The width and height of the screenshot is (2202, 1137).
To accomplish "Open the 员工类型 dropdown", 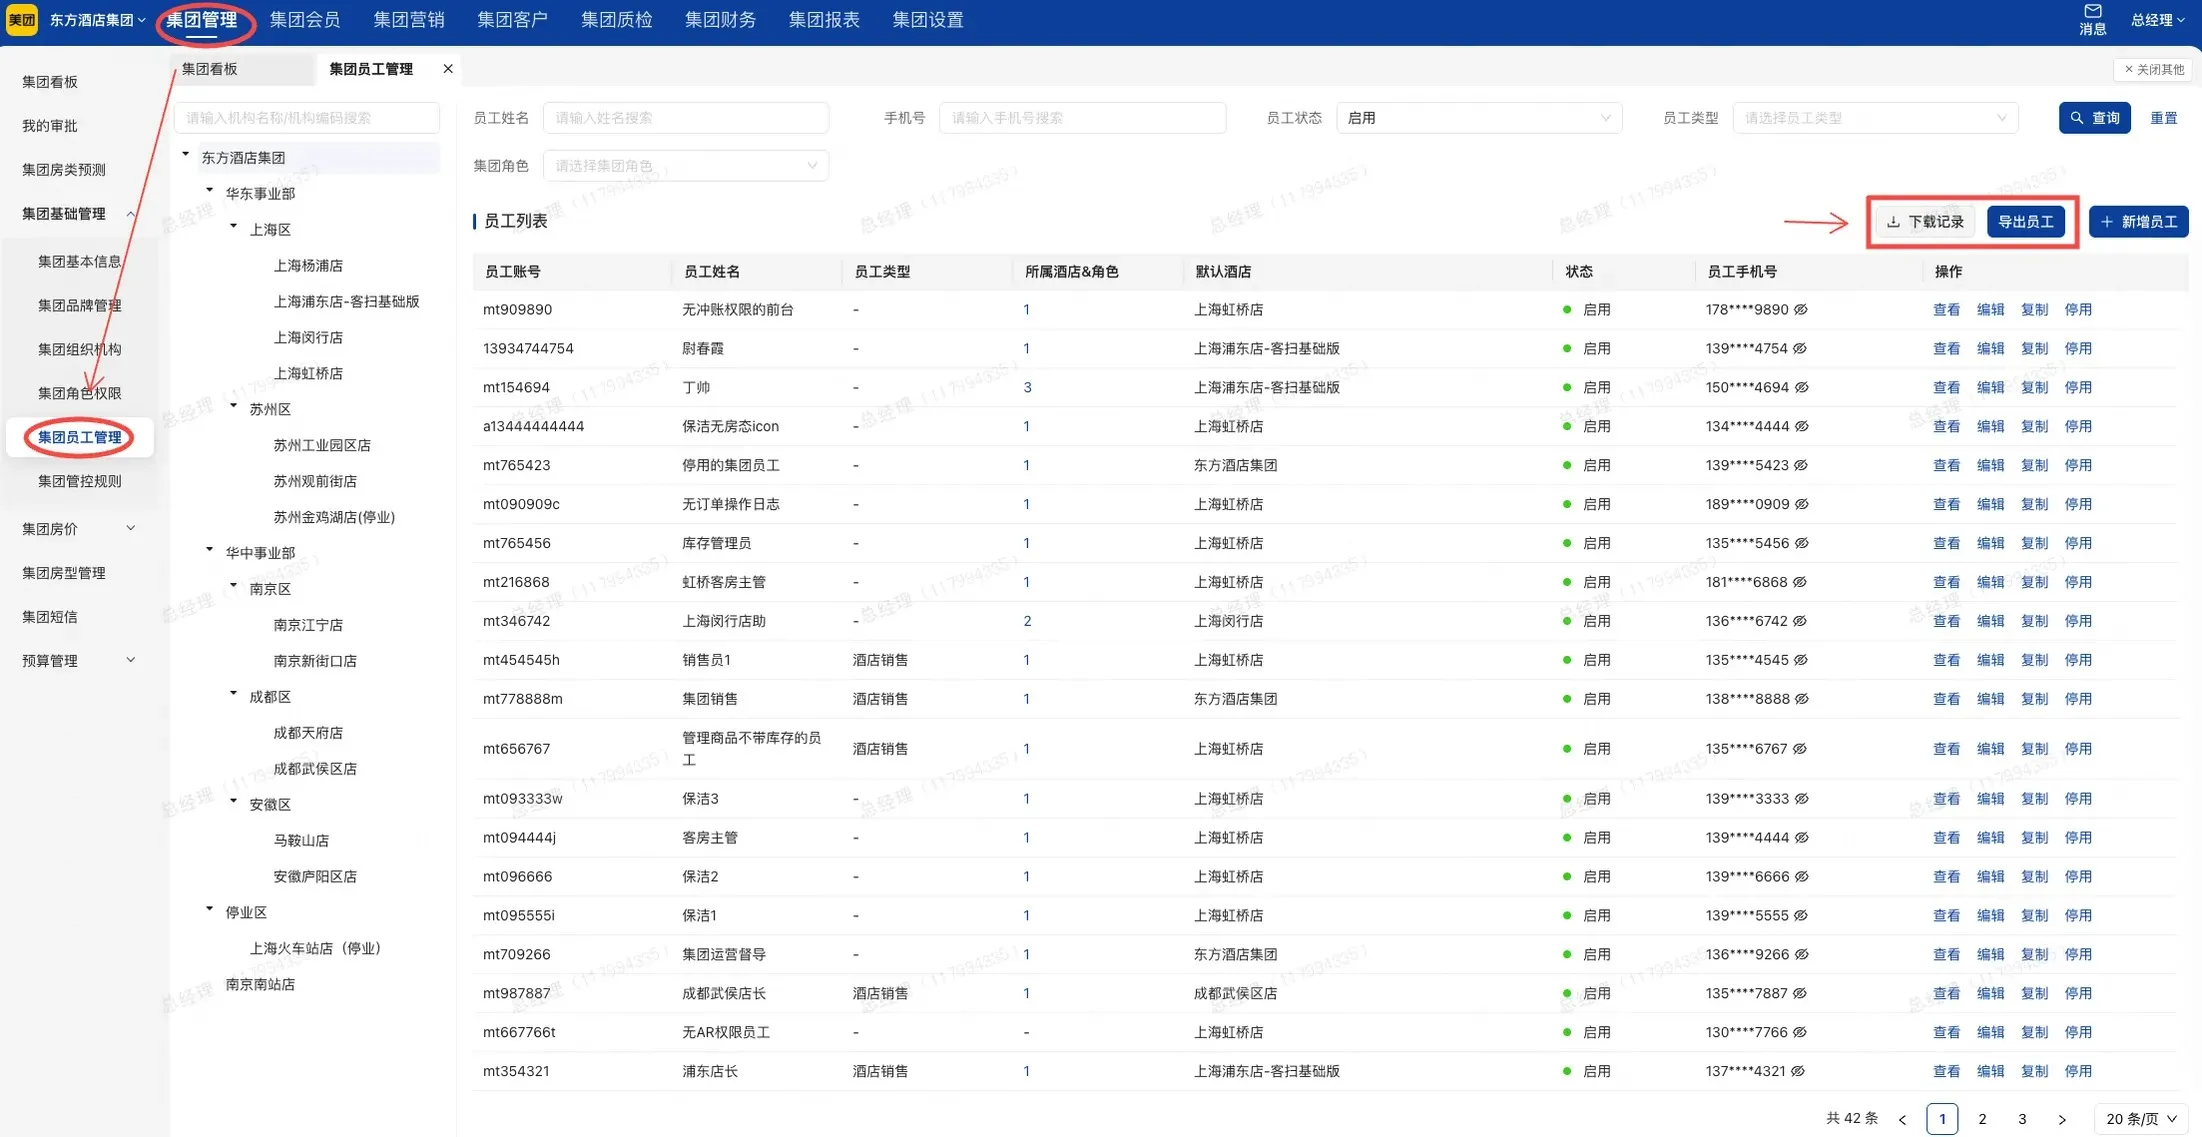I will pyautogui.click(x=1875, y=117).
